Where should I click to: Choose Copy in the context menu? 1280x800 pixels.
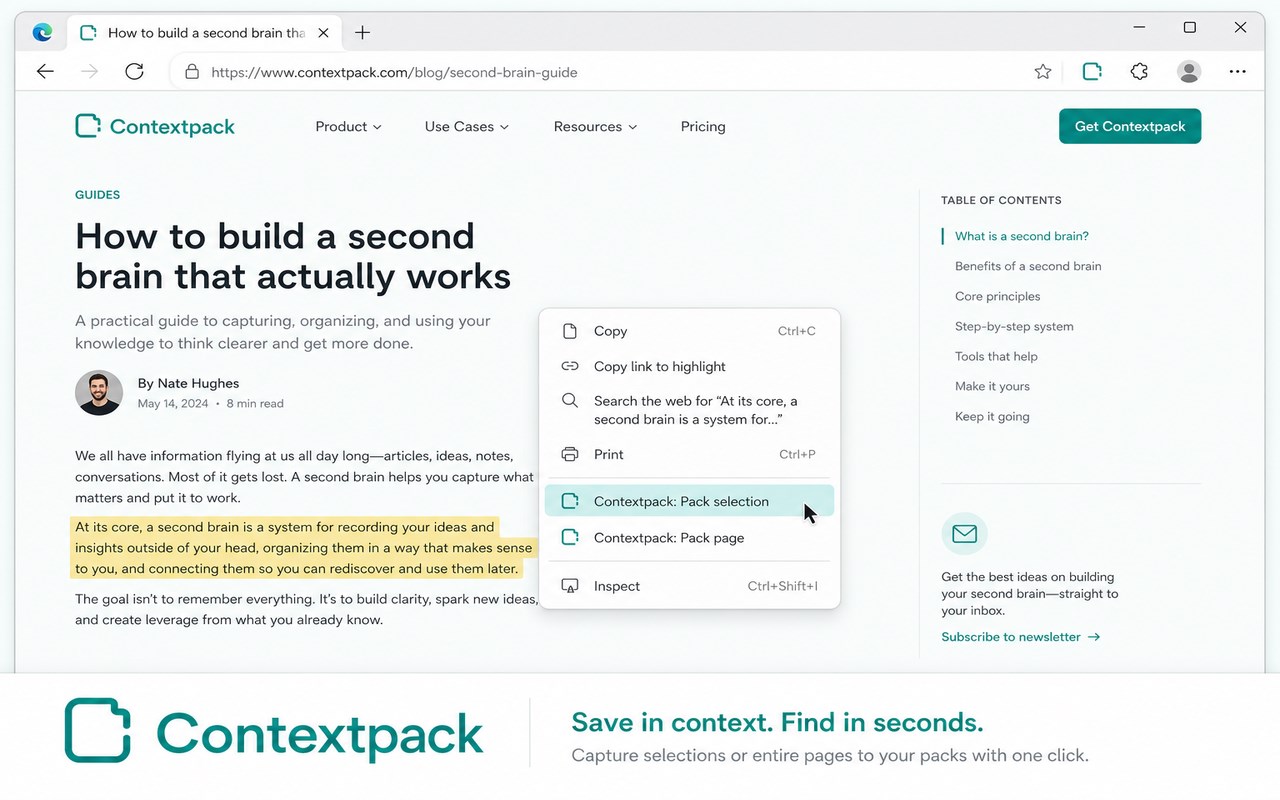[689, 331]
